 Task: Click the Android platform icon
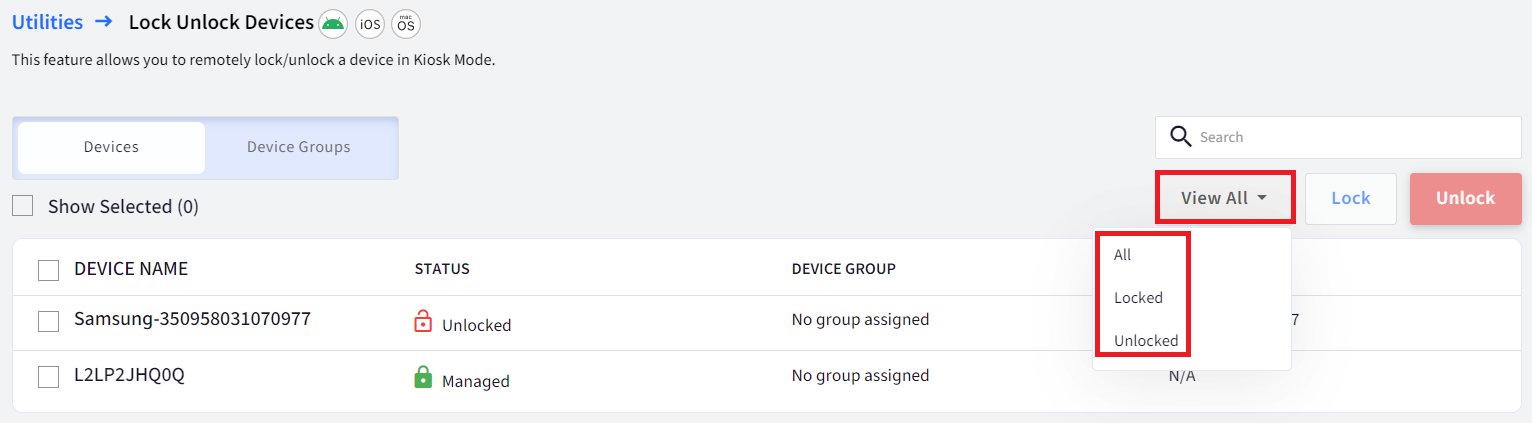[334, 22]
